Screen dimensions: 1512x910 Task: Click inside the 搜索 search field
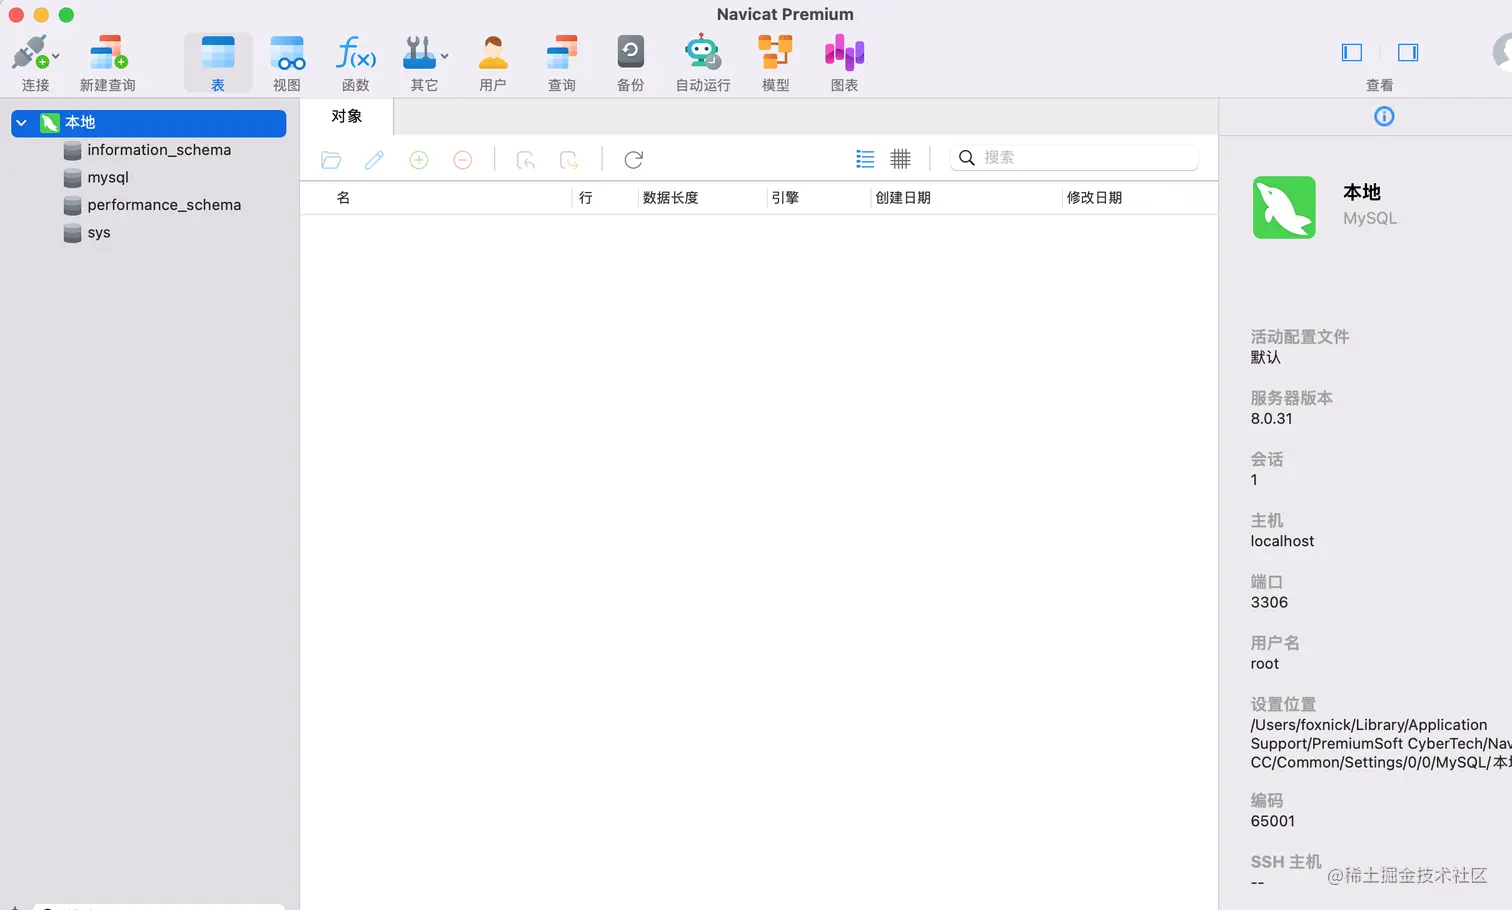pyautogui.click(x=1075, y=157)
